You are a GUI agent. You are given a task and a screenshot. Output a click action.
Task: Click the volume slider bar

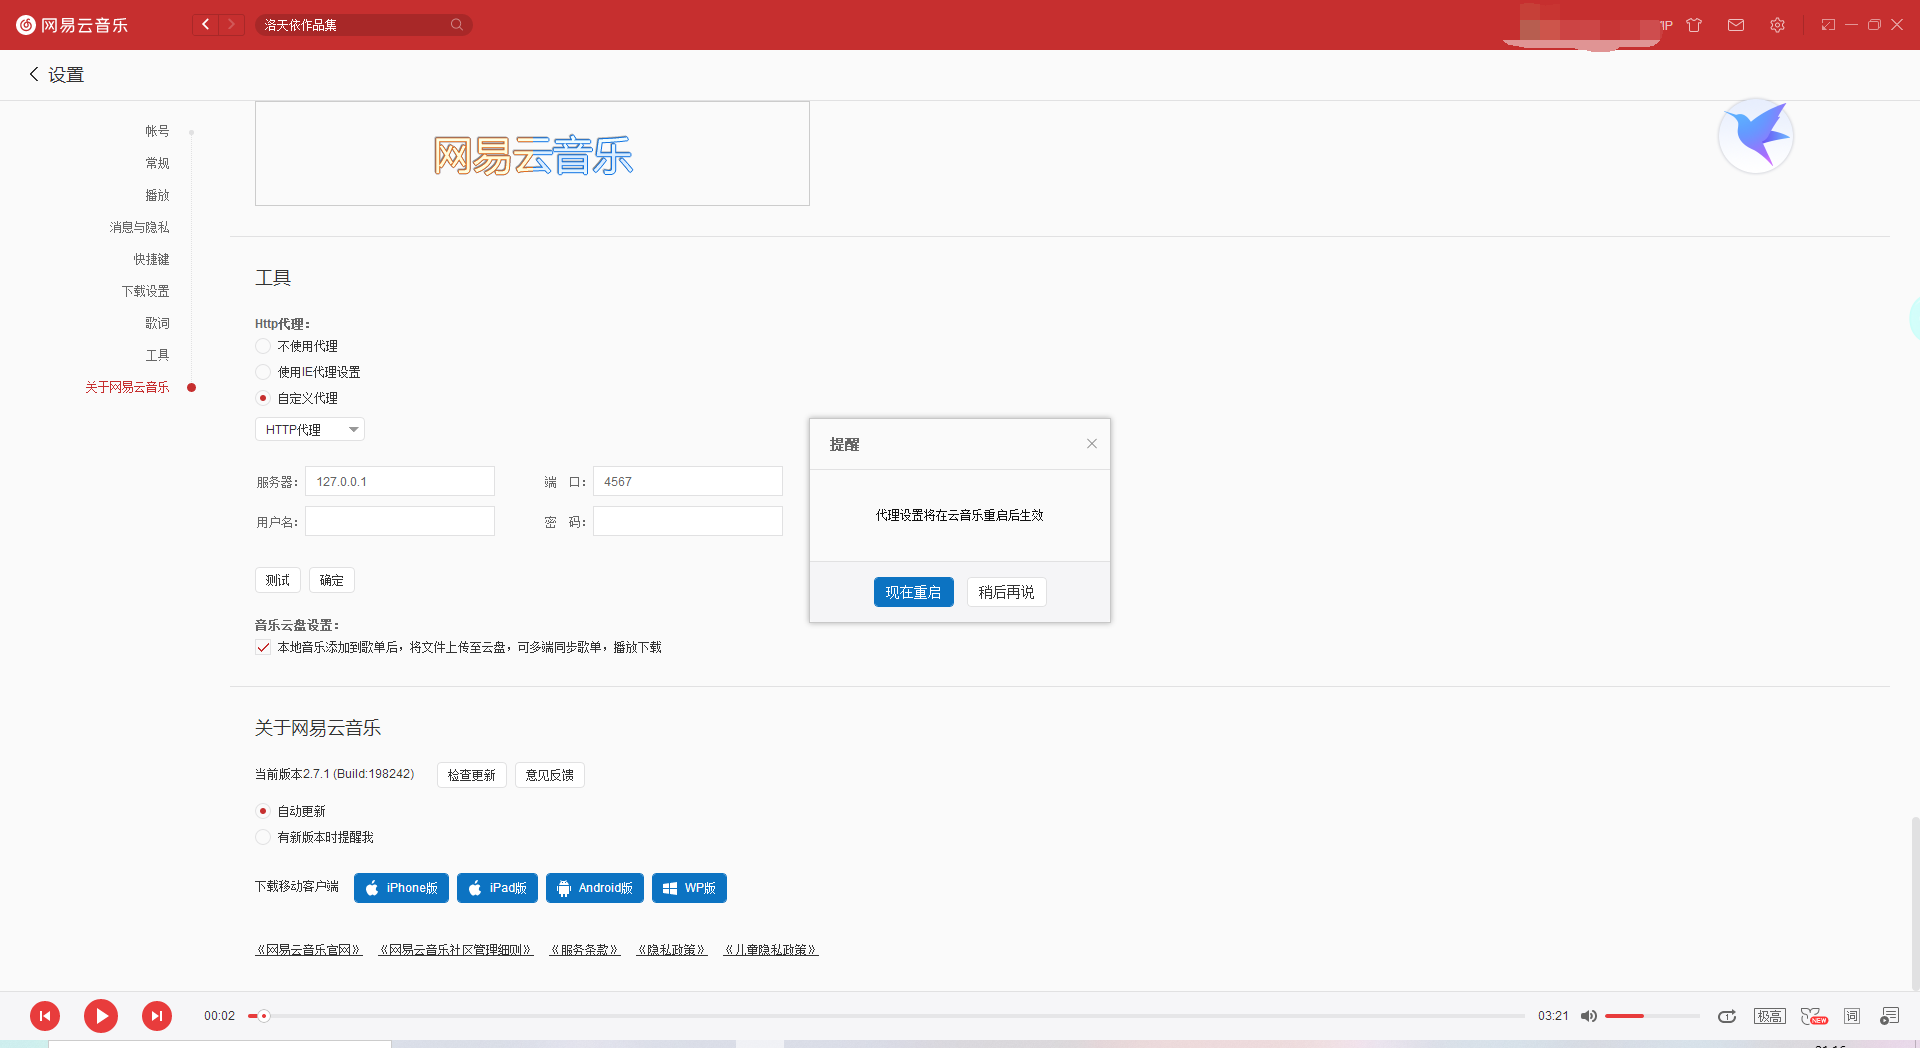[x=1652, y=1016]
